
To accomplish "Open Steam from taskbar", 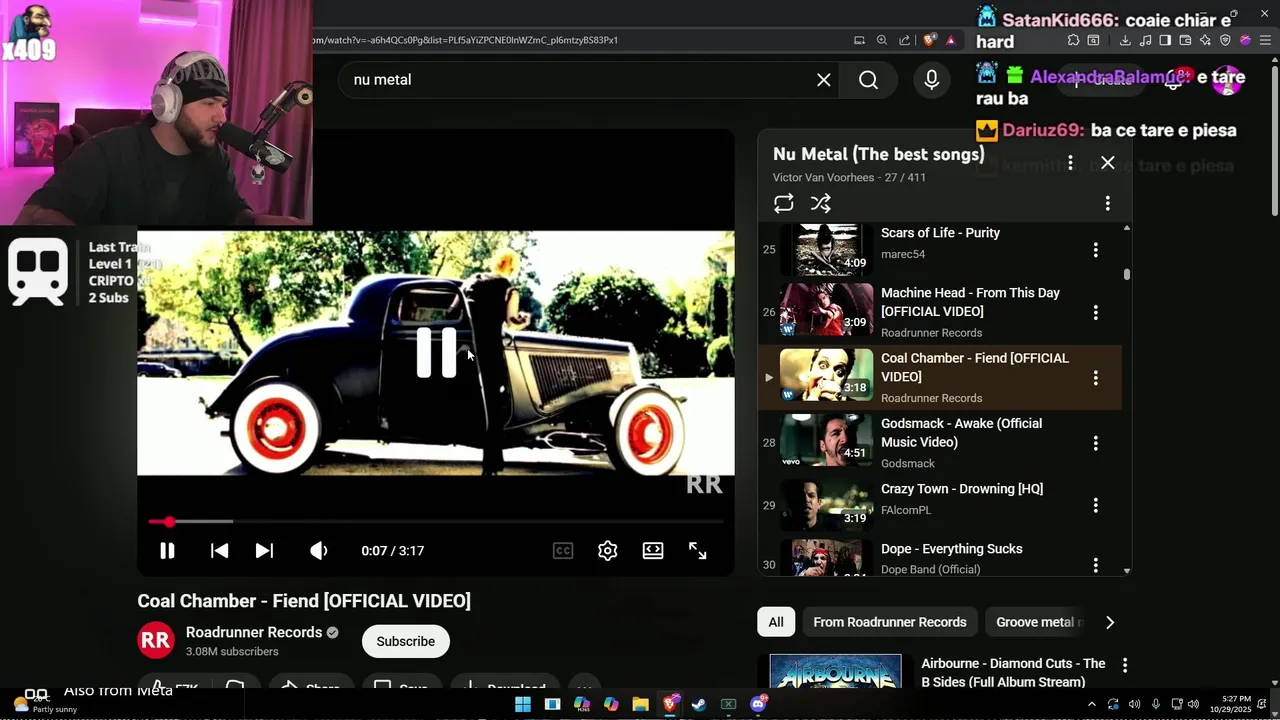I will 699,704.
